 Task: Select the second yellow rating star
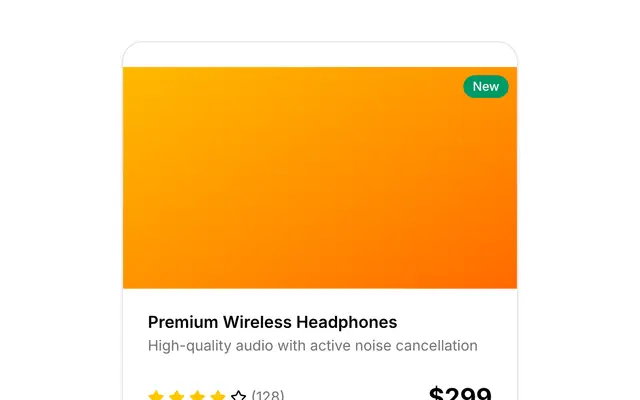click(176, 396)
